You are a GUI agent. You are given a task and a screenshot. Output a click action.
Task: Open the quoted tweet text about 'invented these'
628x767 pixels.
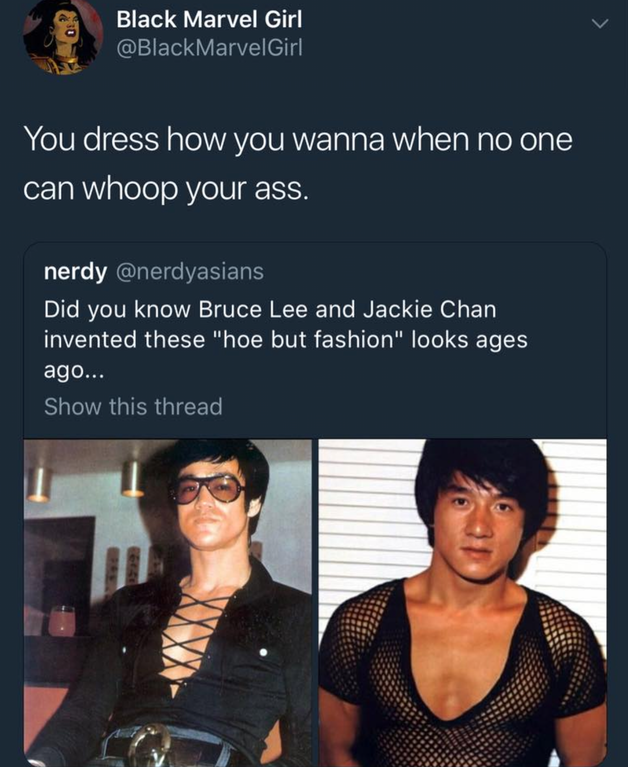pyautogui.click(x=286, y=339)
